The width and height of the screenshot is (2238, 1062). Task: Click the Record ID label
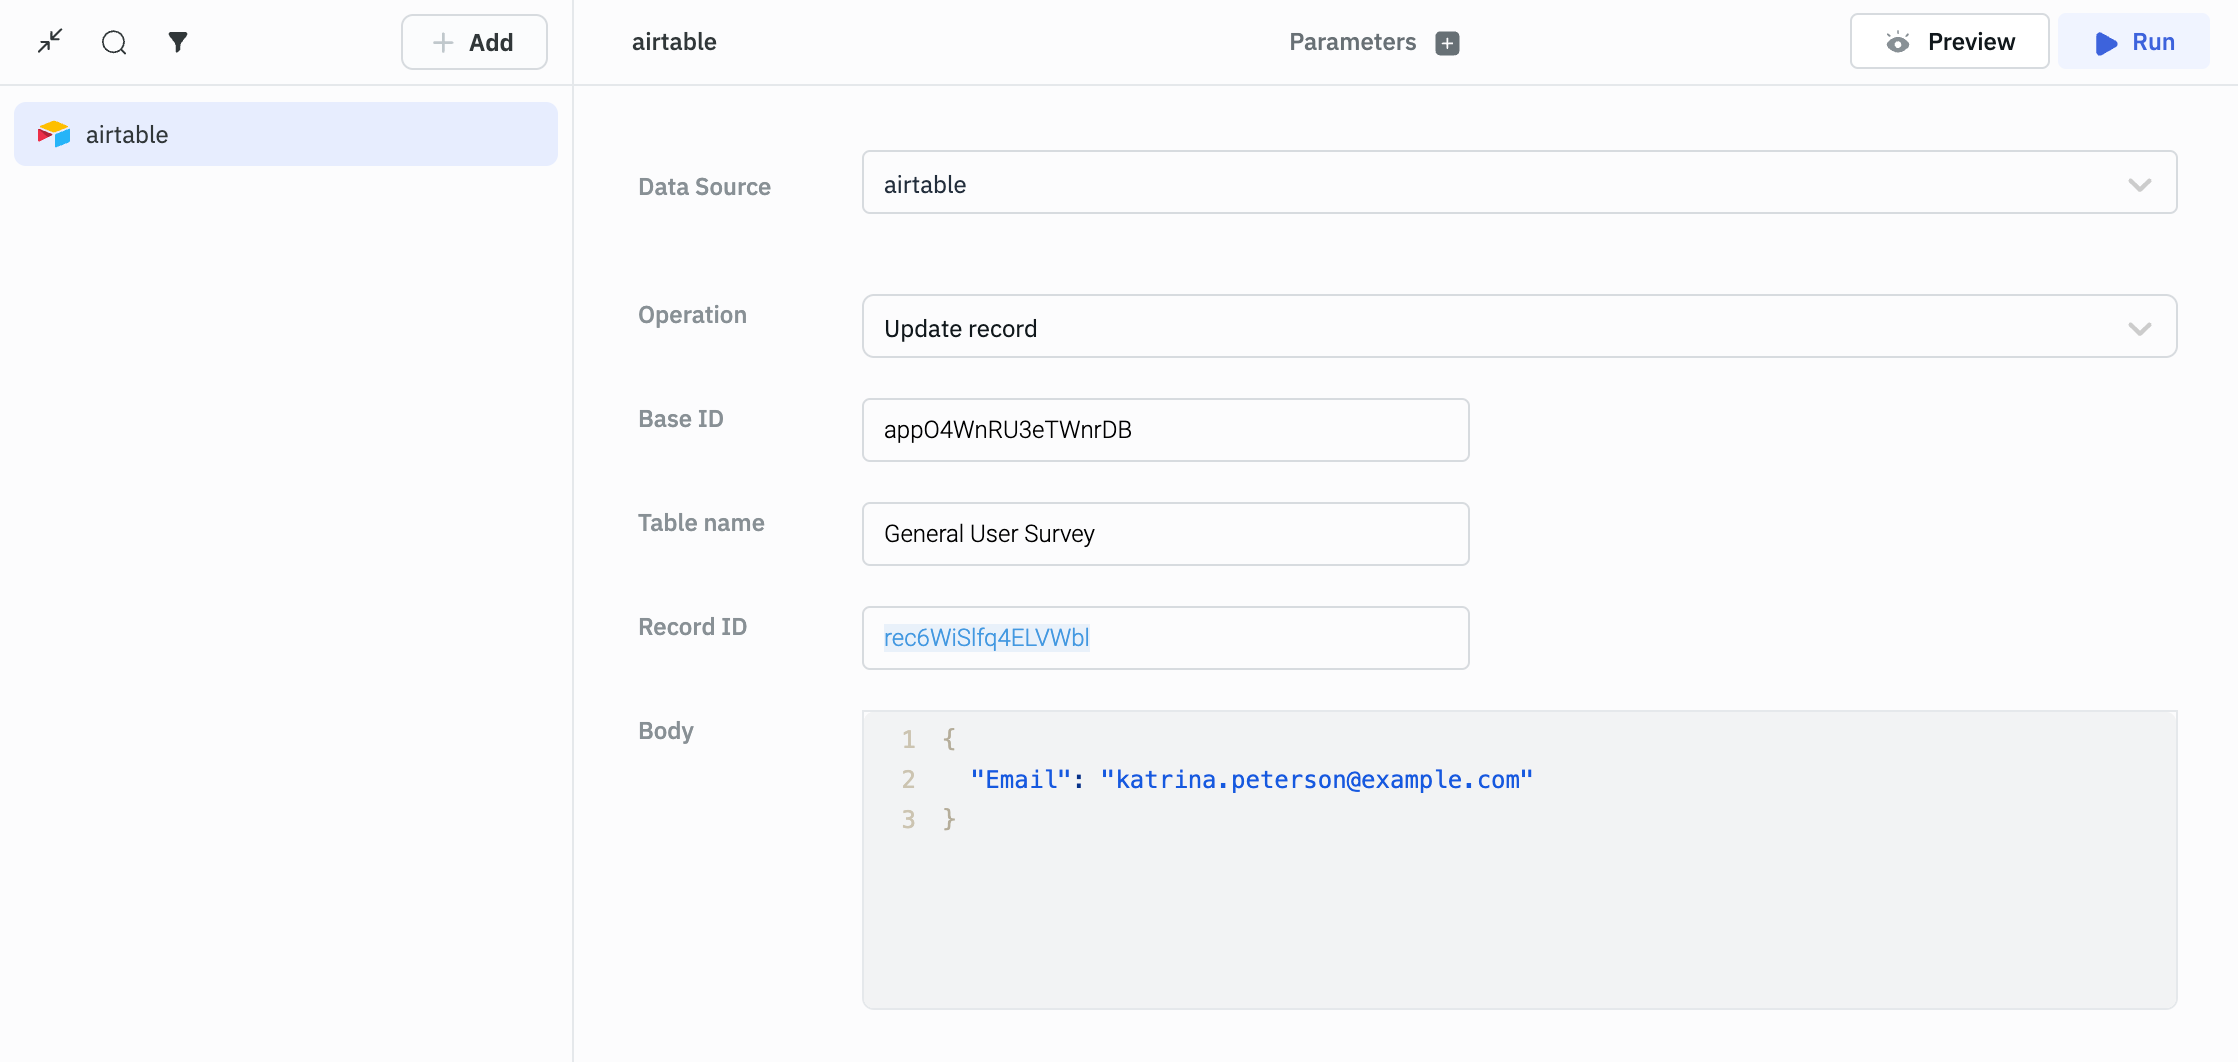(692, 627)
